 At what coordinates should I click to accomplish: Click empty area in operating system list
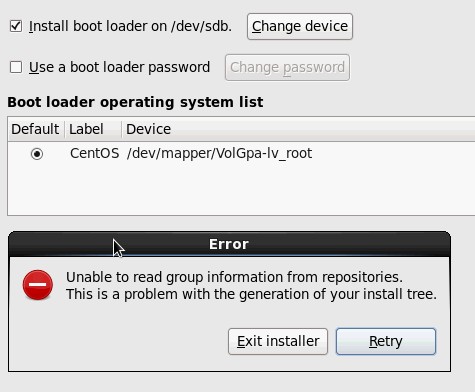click(240, 190)
